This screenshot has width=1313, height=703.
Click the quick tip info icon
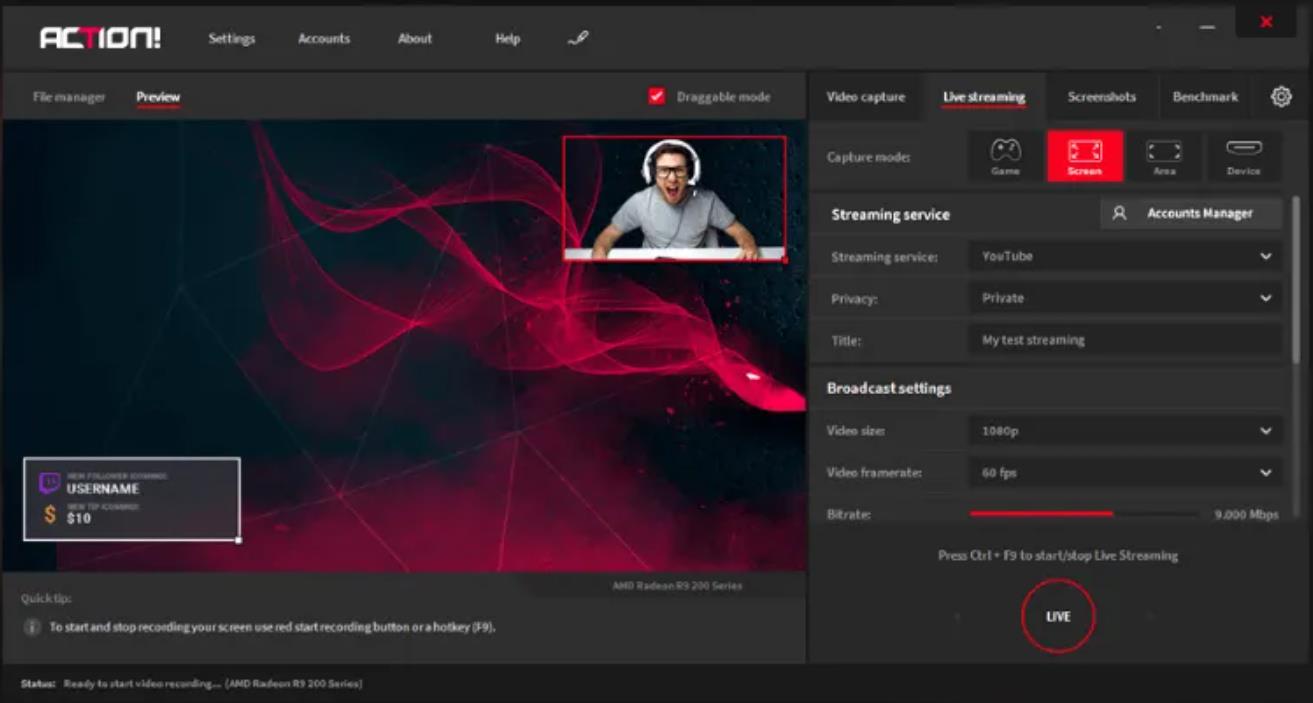point(31,628)
